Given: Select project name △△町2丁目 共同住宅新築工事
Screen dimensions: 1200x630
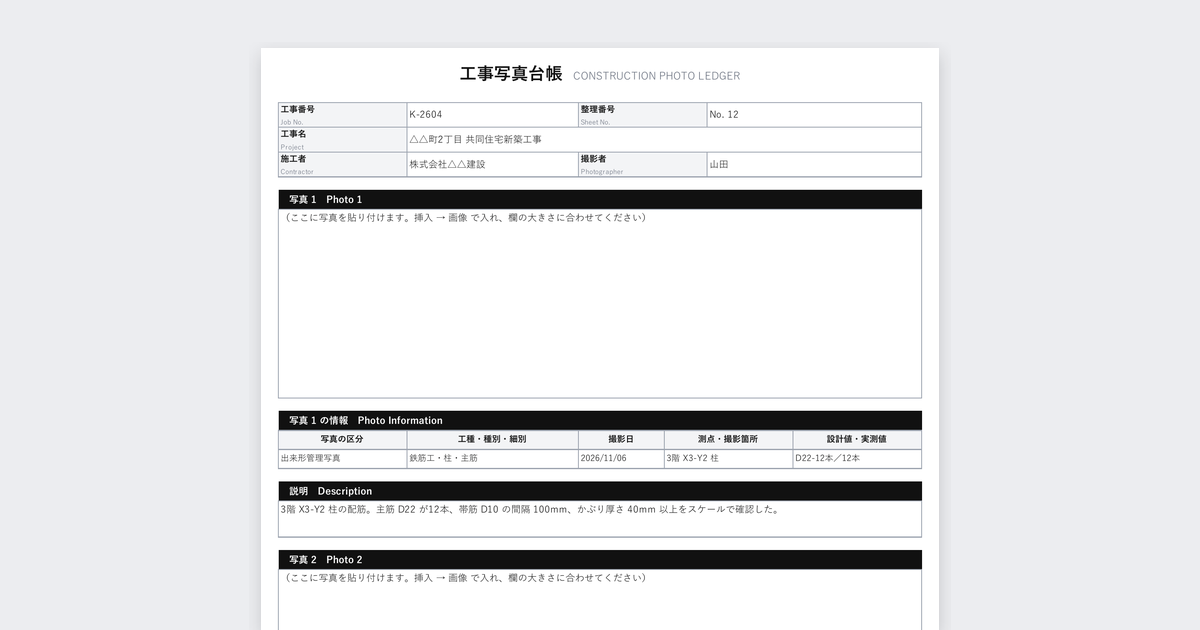Looking at the screenshot, I should 475,140.
